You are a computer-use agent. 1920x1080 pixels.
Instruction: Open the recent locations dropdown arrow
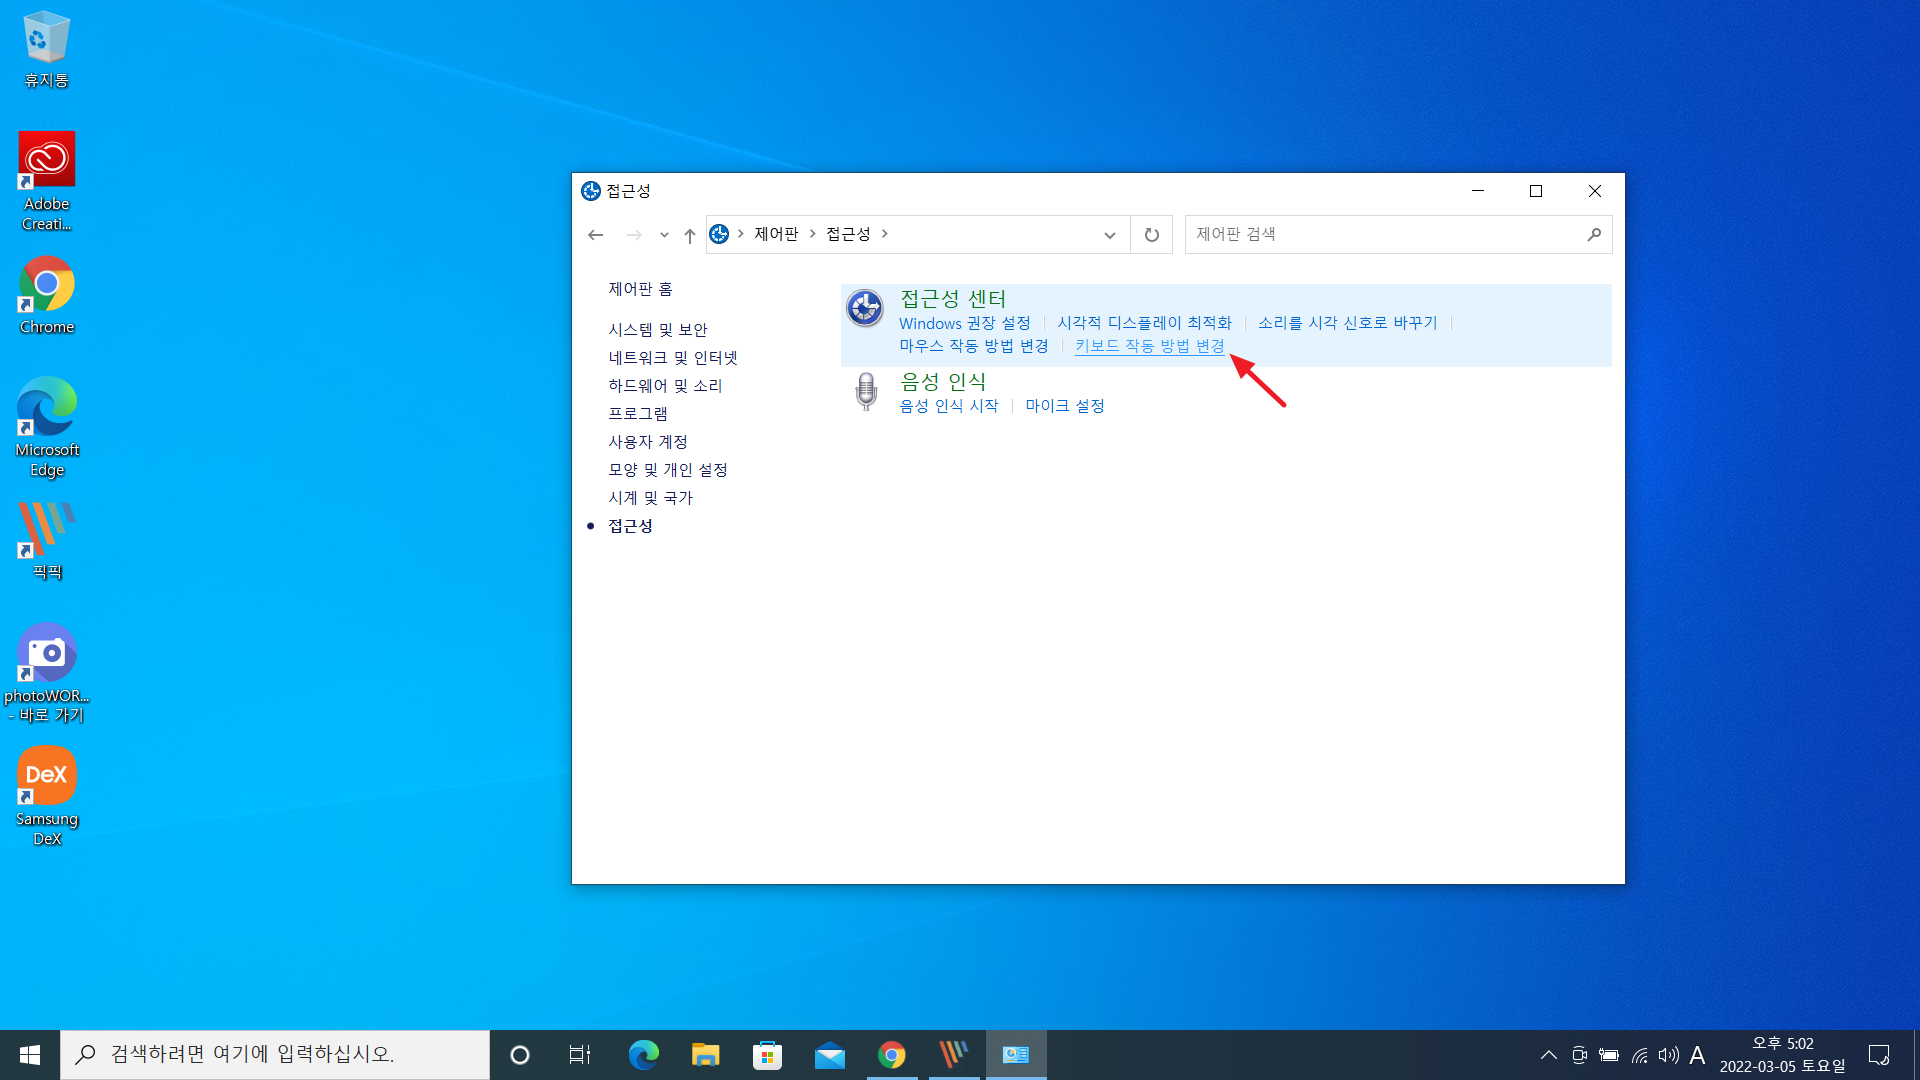[664, 235]
